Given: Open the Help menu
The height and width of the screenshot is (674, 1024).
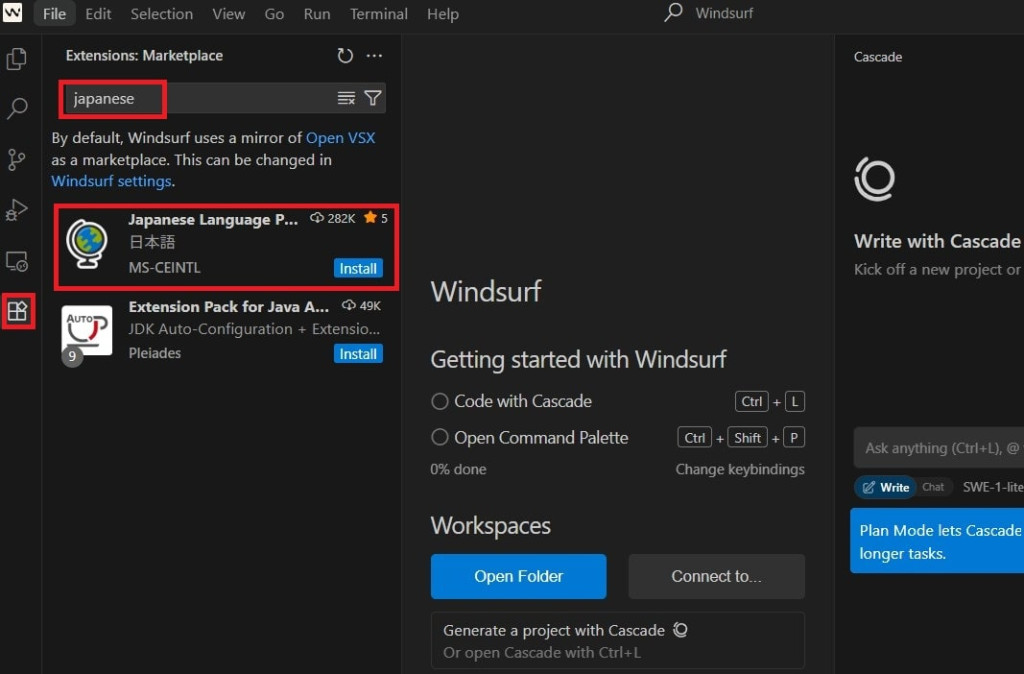Looking at the screenshot, I should click(443, 14).
